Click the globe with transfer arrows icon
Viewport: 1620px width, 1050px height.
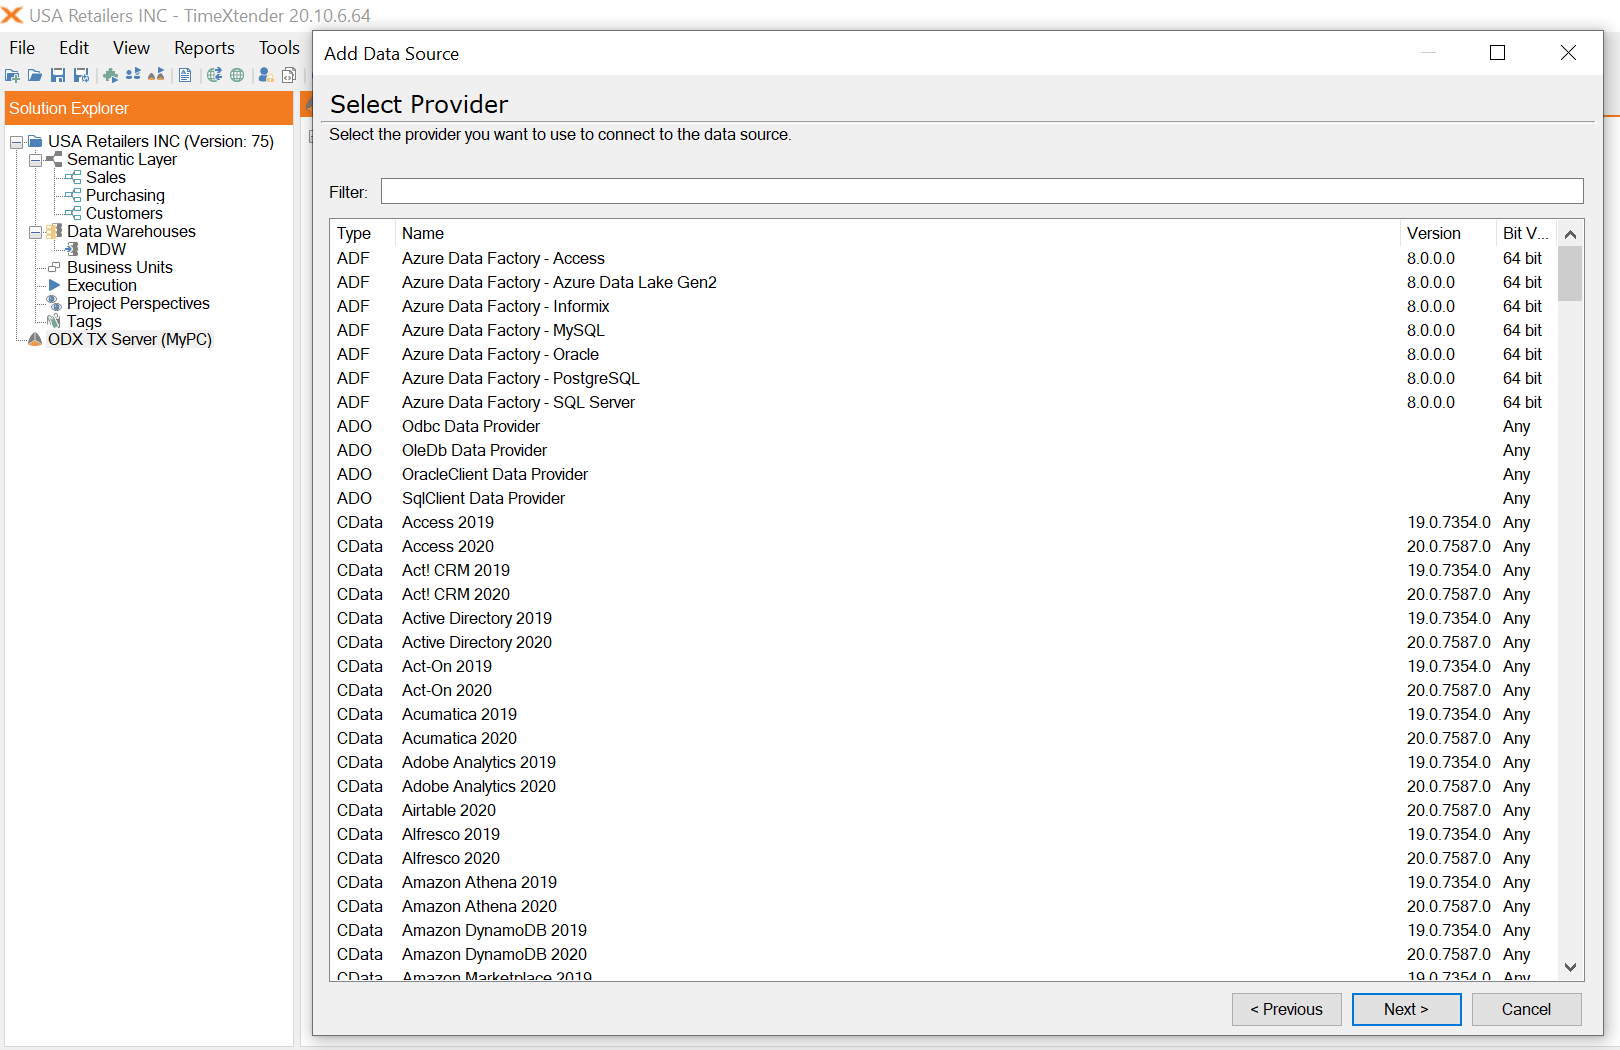pyautogui.click(x=214, y=75)
